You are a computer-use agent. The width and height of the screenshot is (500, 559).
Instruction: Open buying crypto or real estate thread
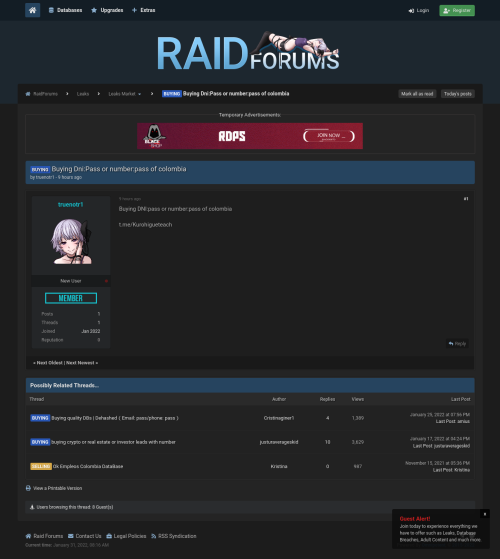click(113, 442)
